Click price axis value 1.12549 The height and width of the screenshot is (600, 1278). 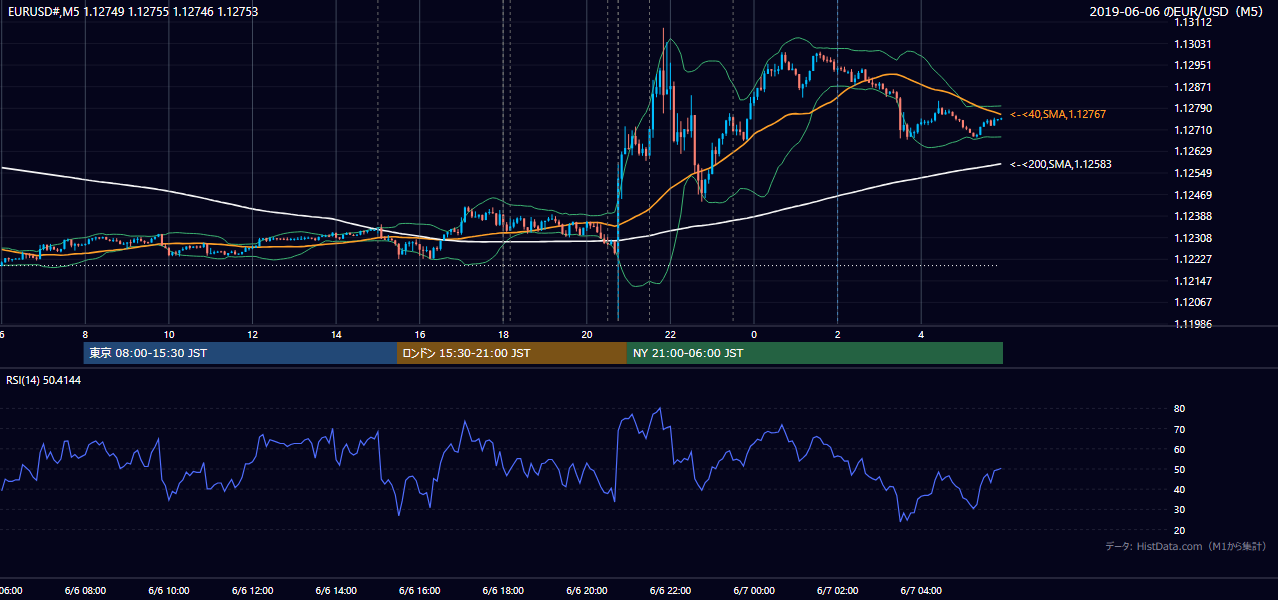coord(1192,173)
